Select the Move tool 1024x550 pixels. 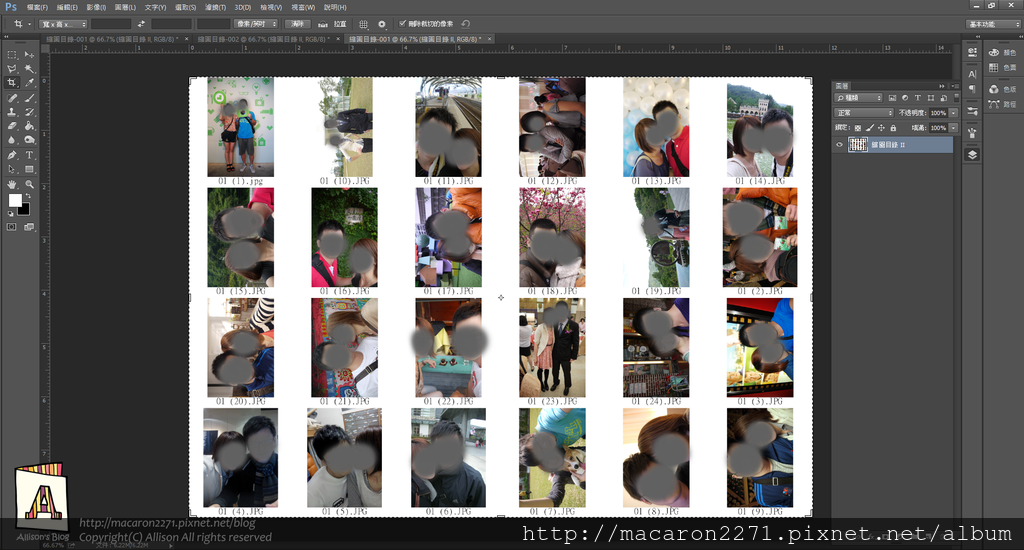[29, 55]
